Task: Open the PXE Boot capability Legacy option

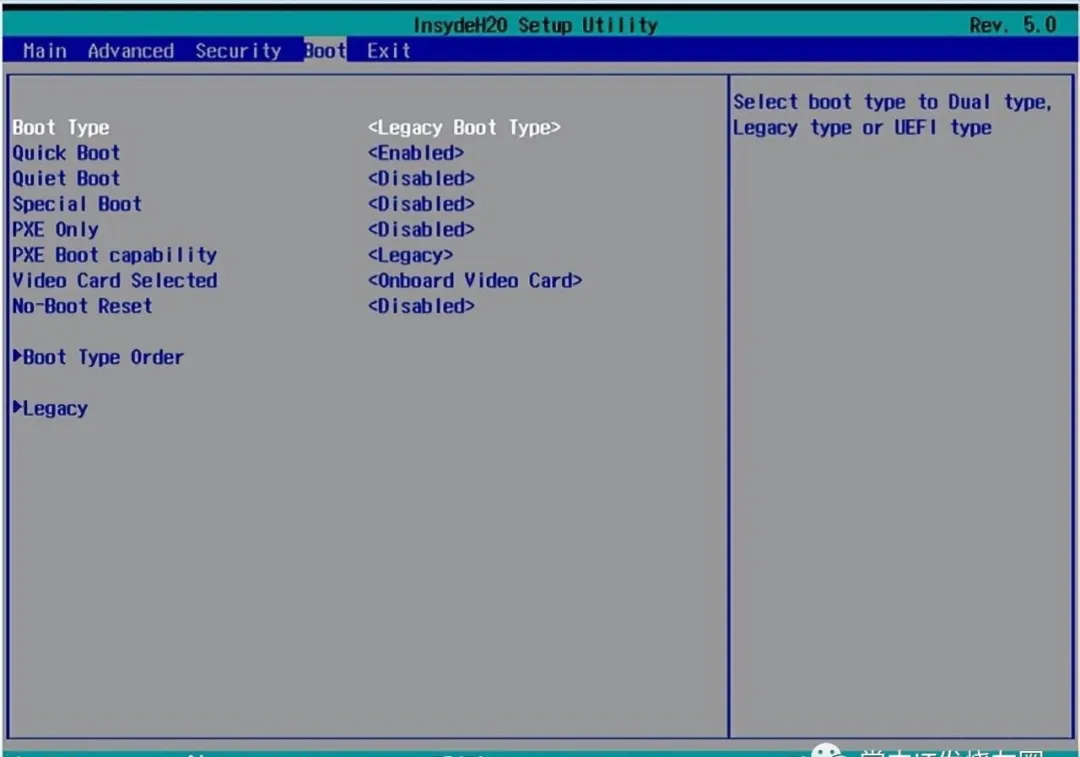Action: pos(410,255)
